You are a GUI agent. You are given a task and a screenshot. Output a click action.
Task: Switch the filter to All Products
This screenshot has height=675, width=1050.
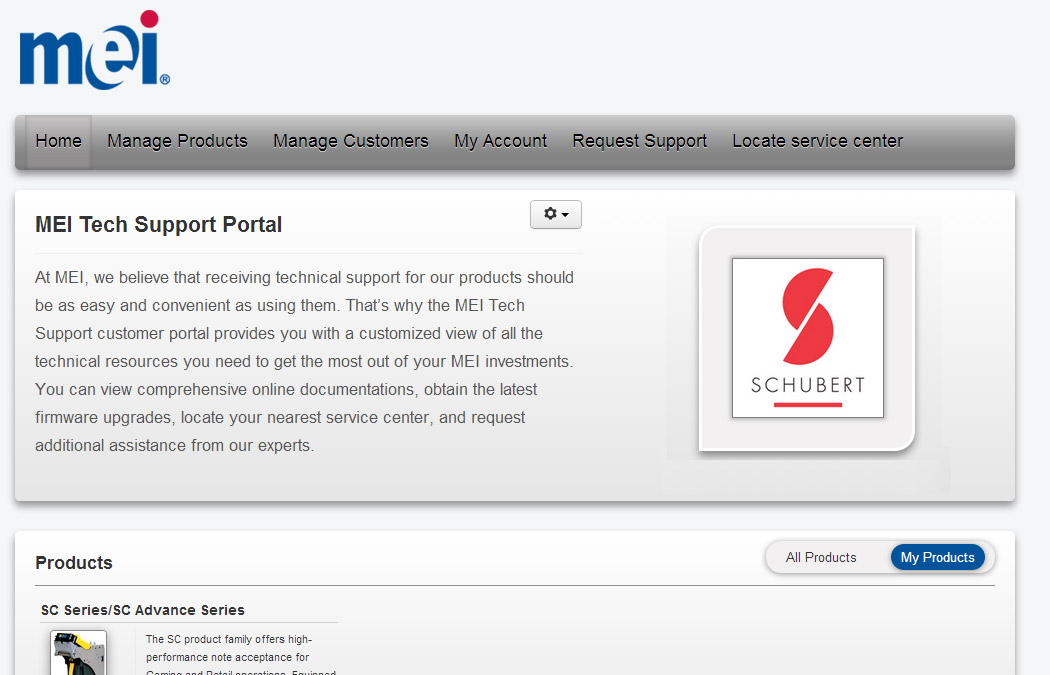point(821,558)
